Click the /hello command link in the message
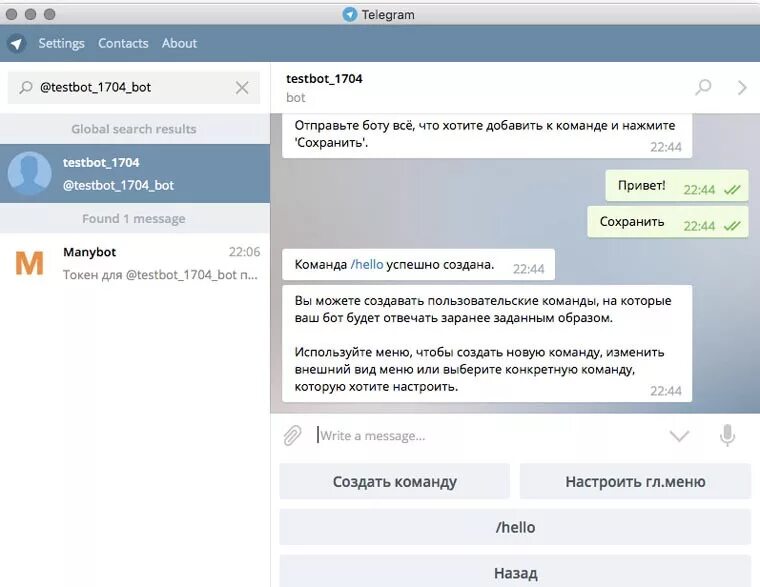 367,265
